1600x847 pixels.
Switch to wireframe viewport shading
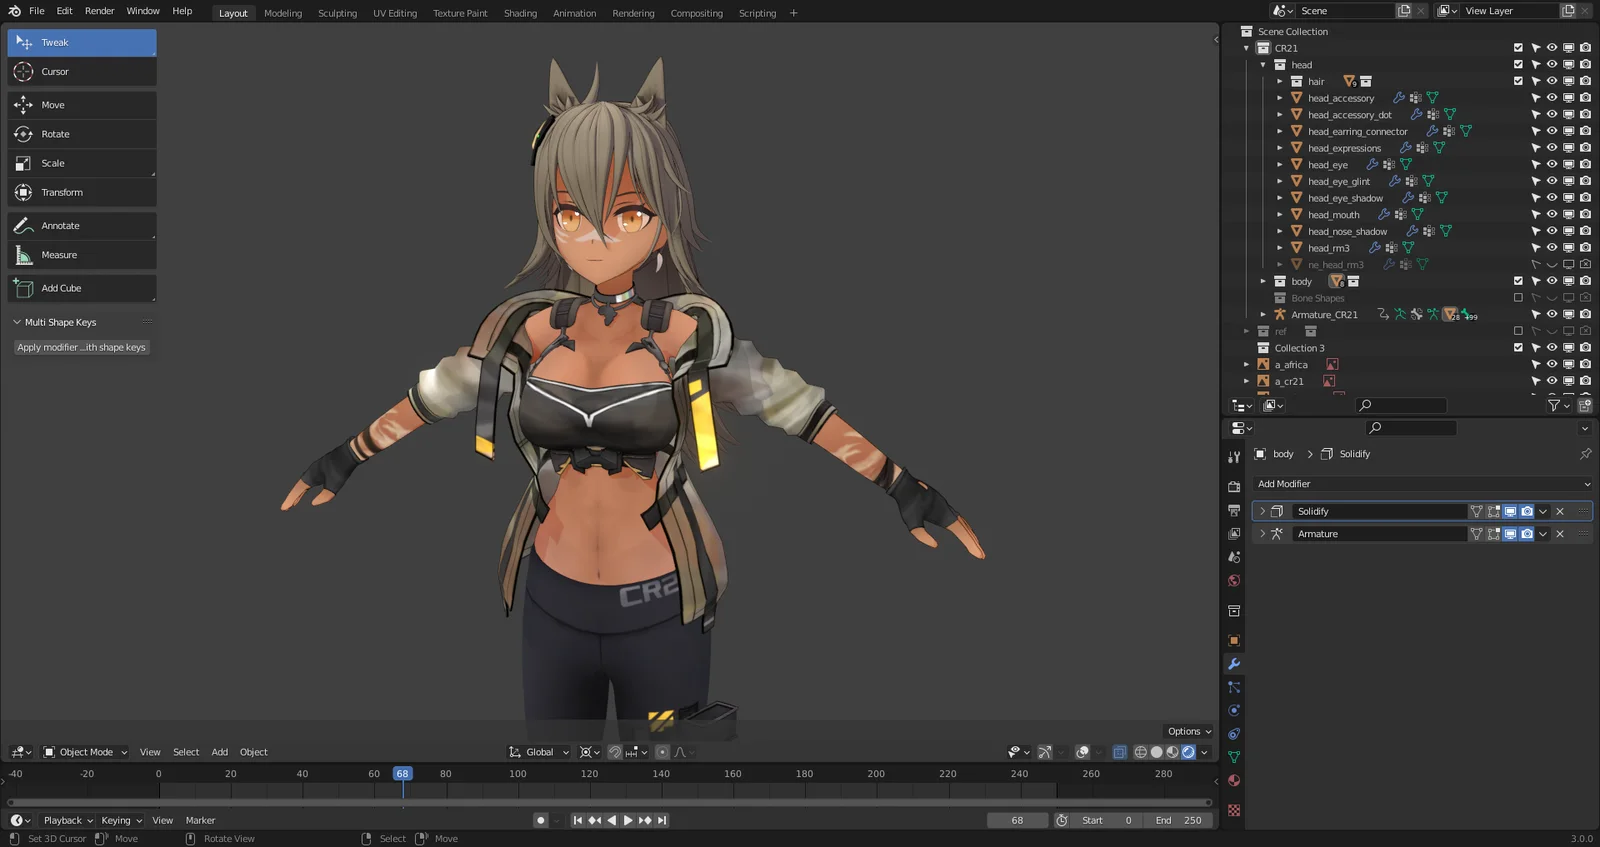1140,752
